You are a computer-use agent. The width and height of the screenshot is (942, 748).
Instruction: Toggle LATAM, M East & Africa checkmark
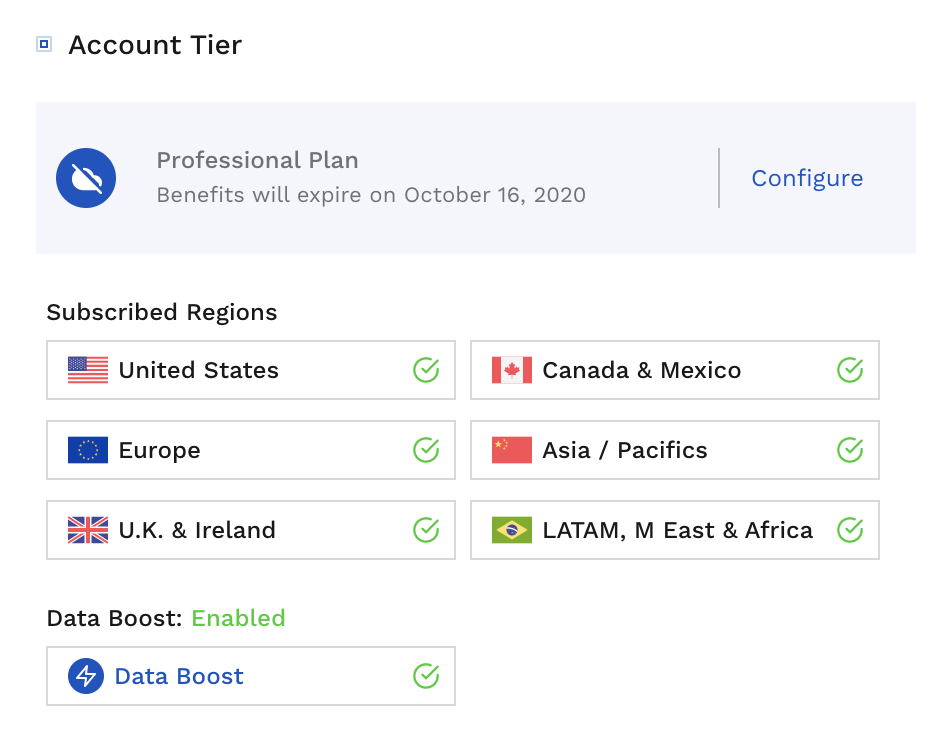[x=850, y=530]
